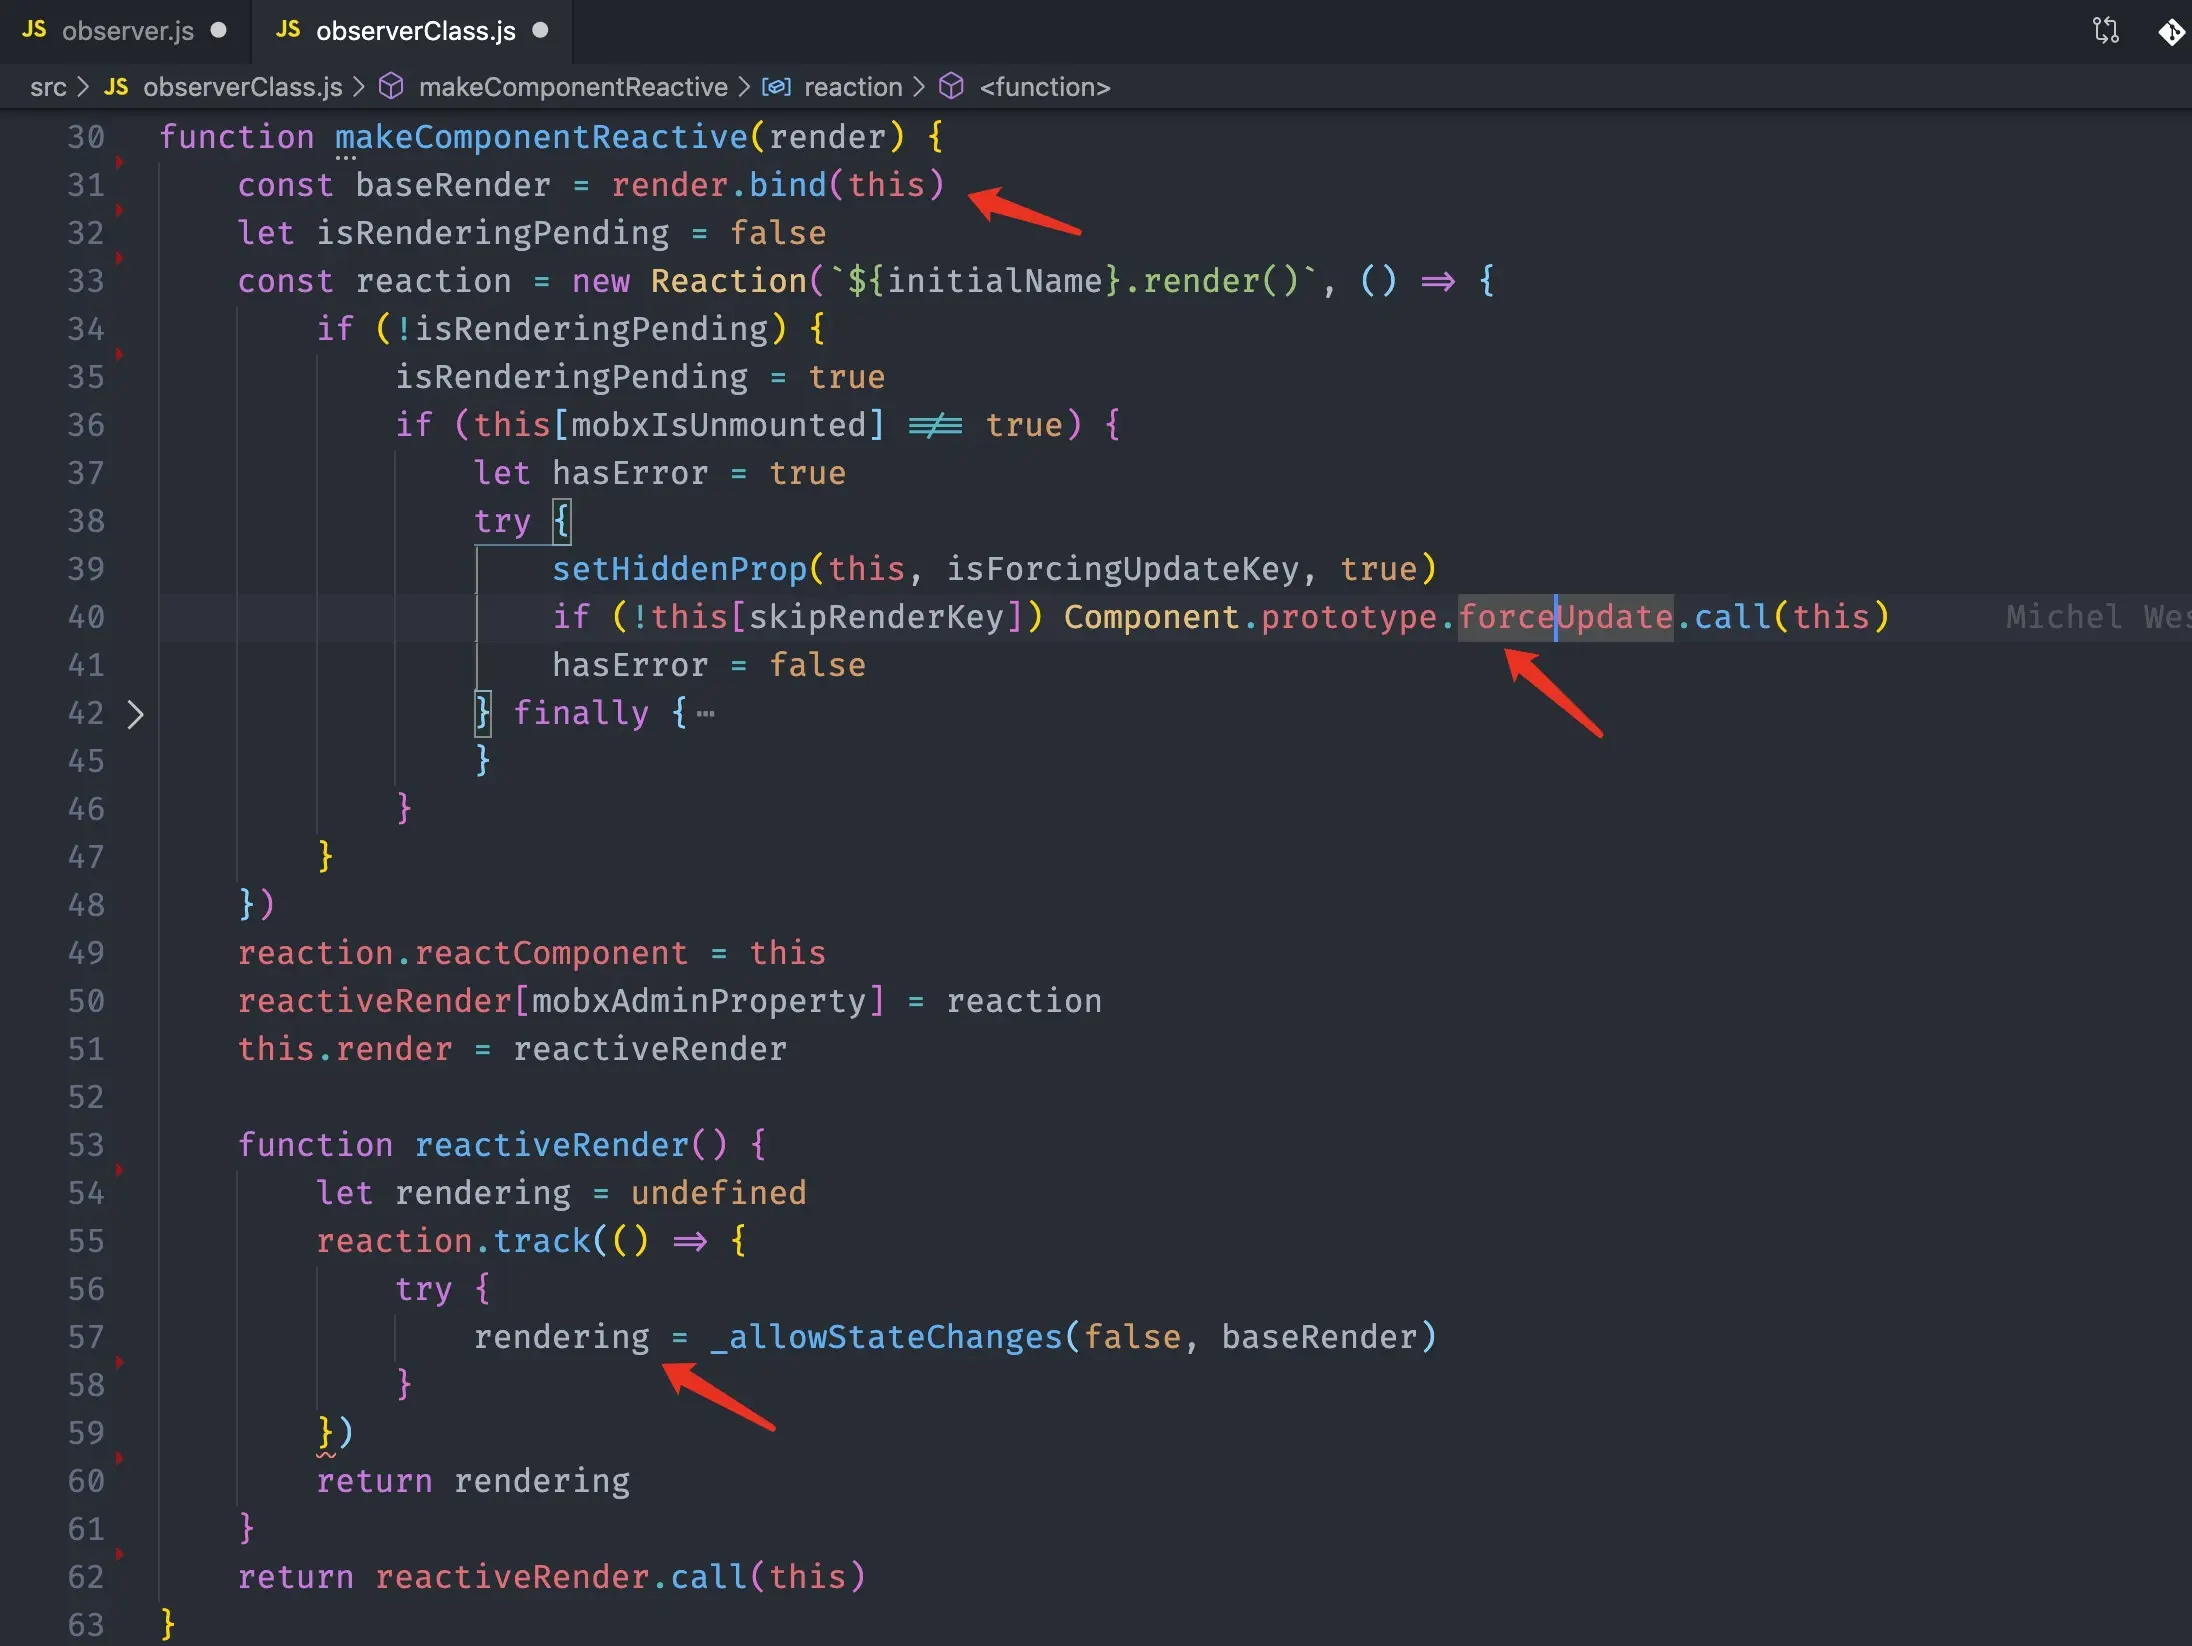Switch to the observerClass.js tab
This screenshot has width=2192, height=1646.
click(416, 30)
